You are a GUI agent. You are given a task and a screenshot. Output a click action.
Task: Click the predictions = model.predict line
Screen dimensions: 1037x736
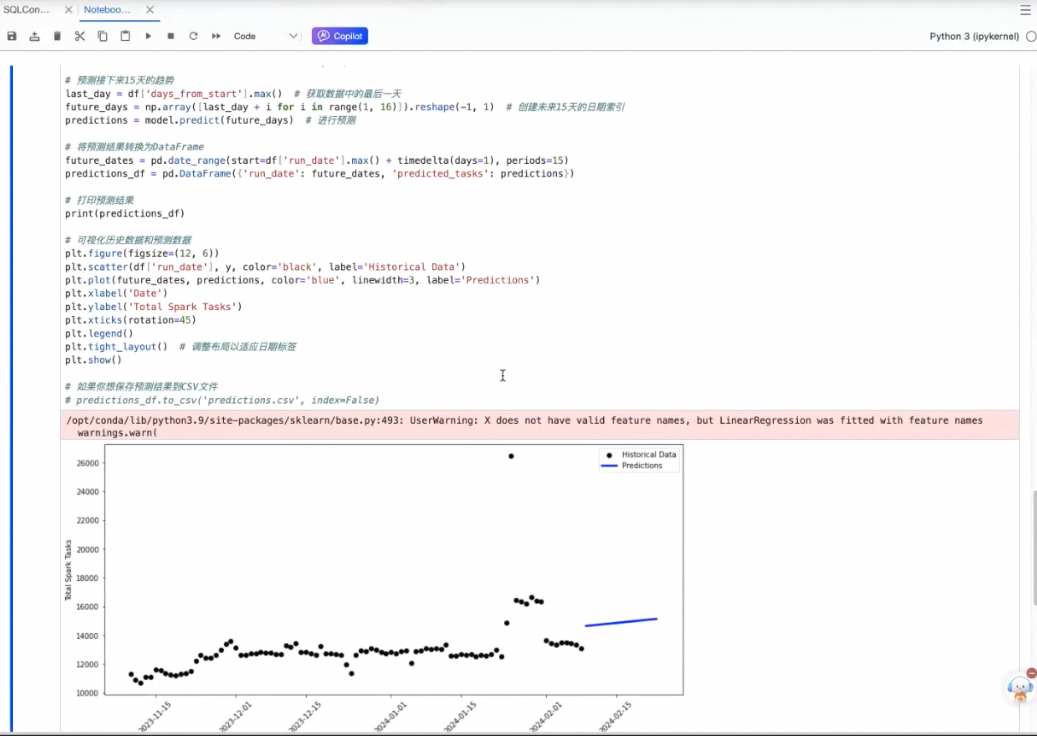[210, 120]
